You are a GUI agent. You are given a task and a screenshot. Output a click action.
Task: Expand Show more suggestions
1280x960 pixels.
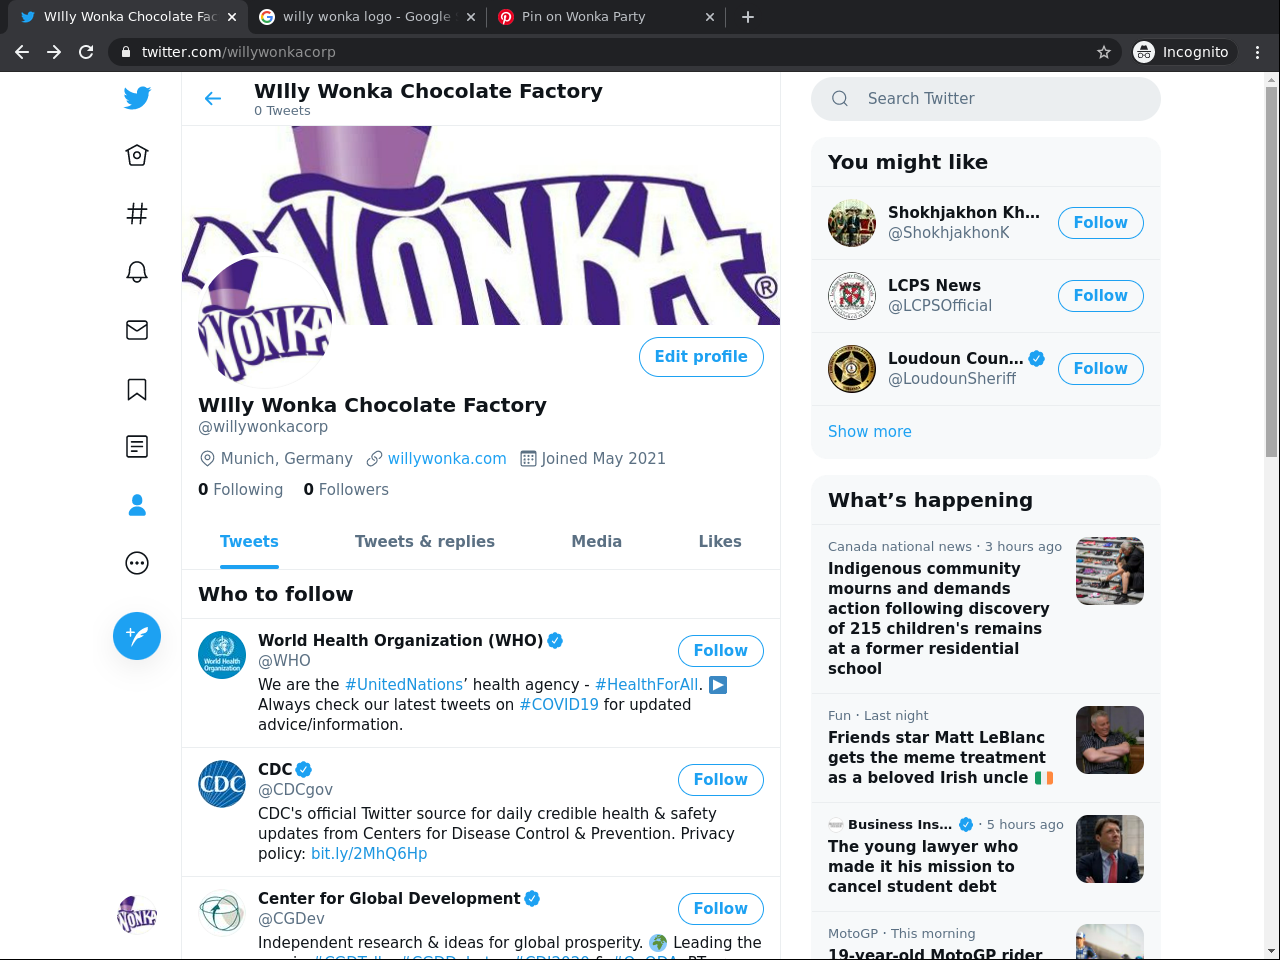(870, 432)
